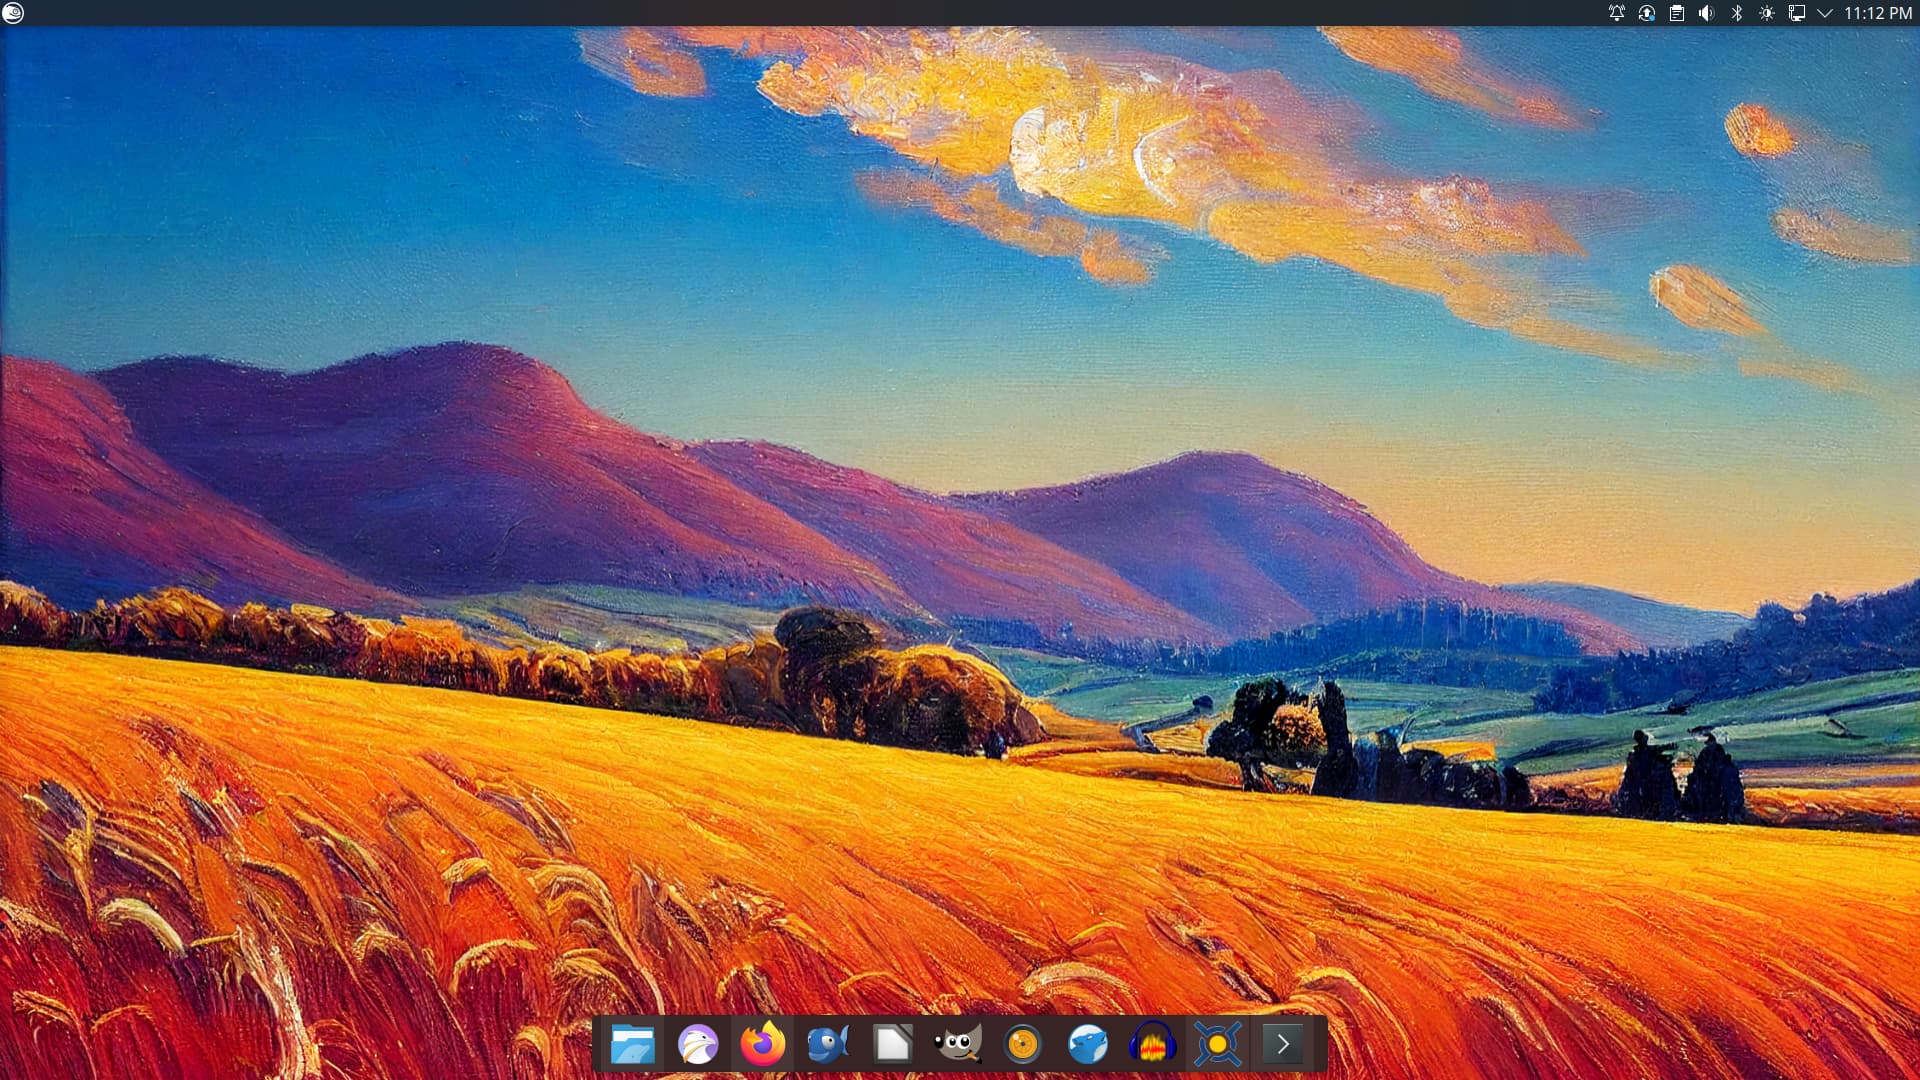Expand the dock with right arrow button

1283,1045
